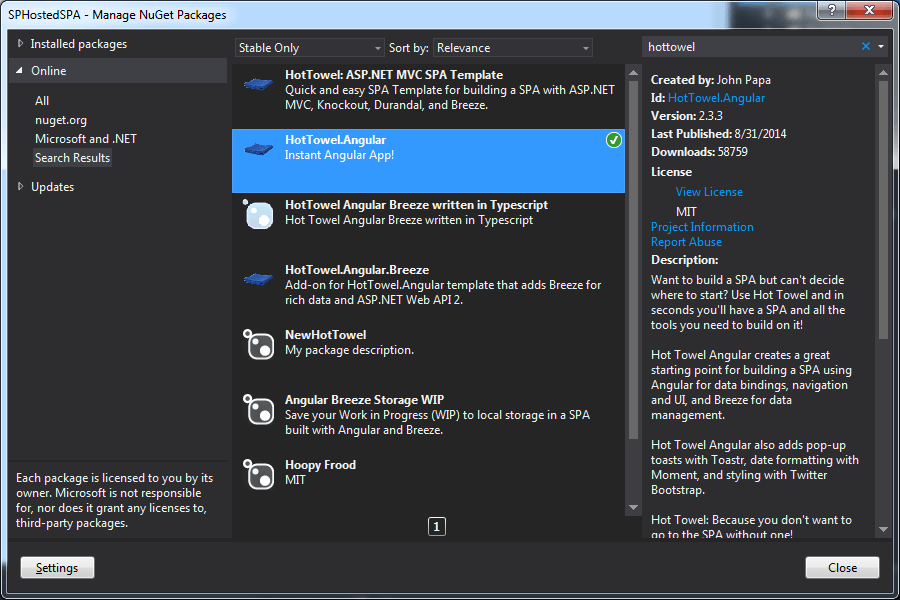
Task: Click the 'Sort by:' label
Action: (x=409, y=48)
